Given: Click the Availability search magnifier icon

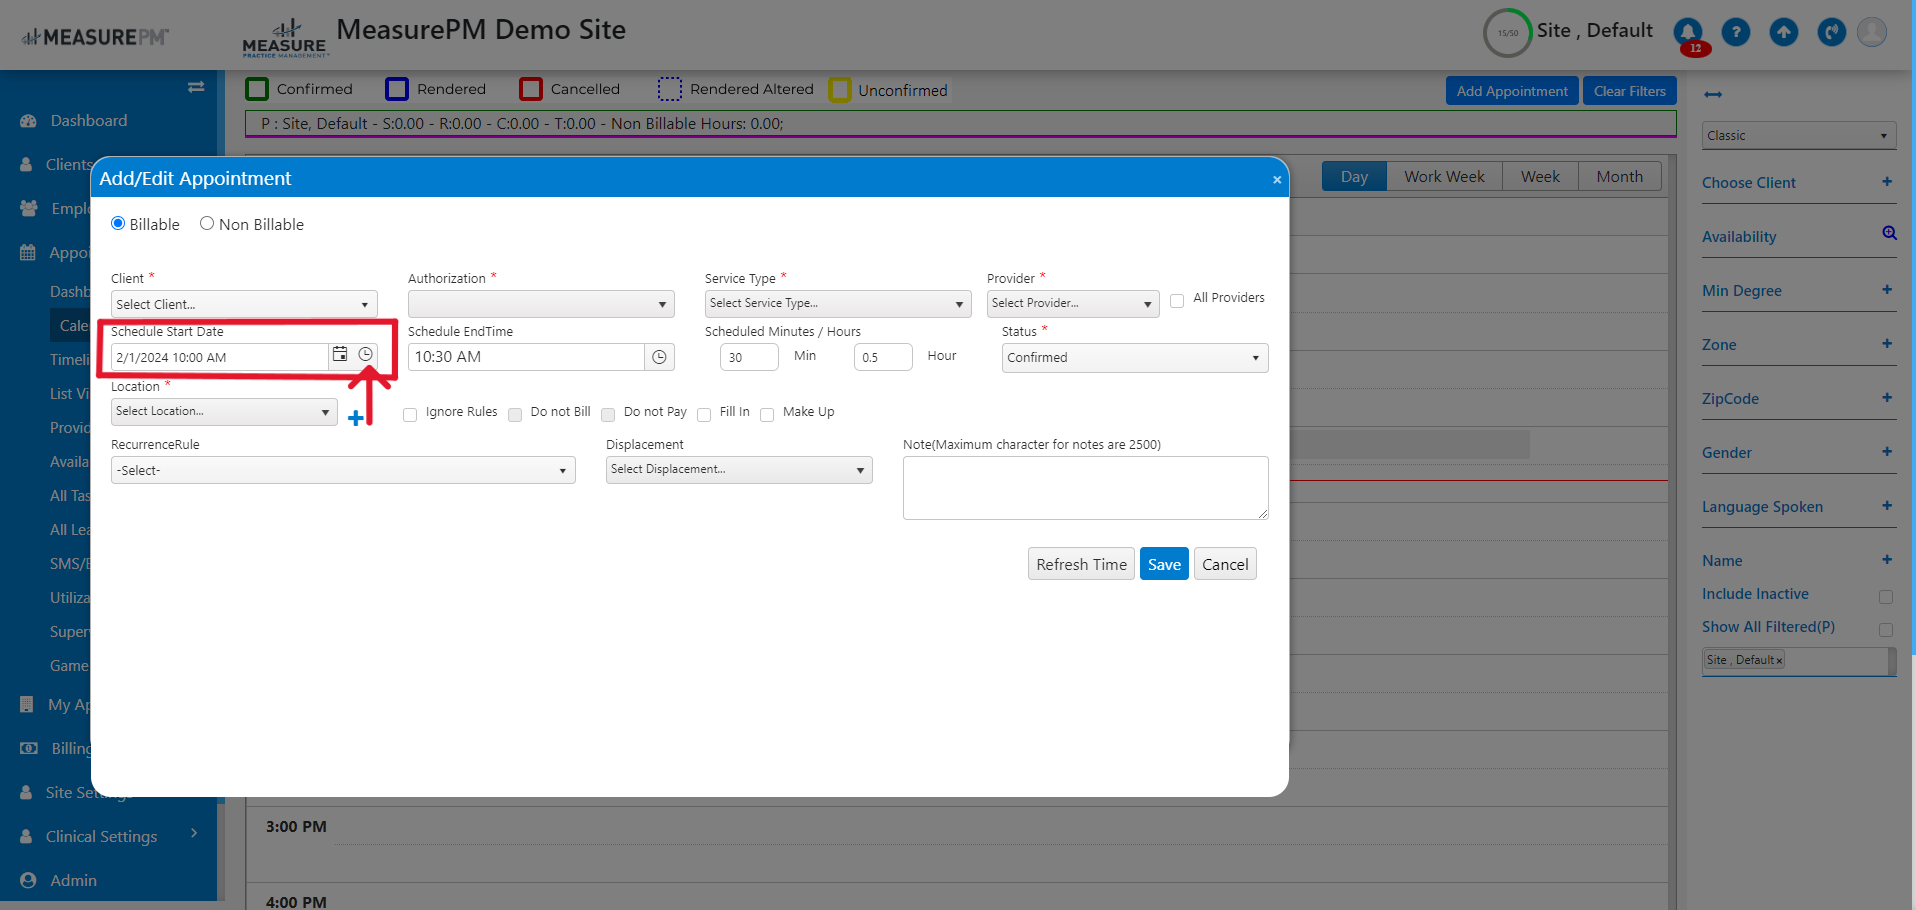Looking at the screenshot, I should (x=1889, y=233).
